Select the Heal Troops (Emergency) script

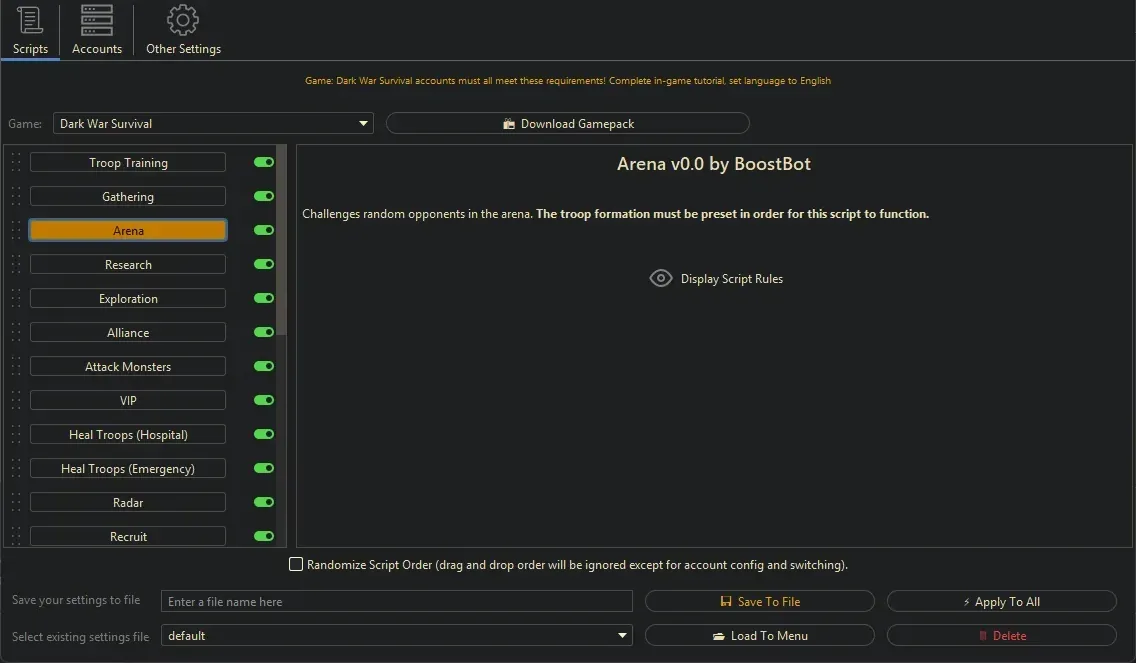(x=128, y=469)
